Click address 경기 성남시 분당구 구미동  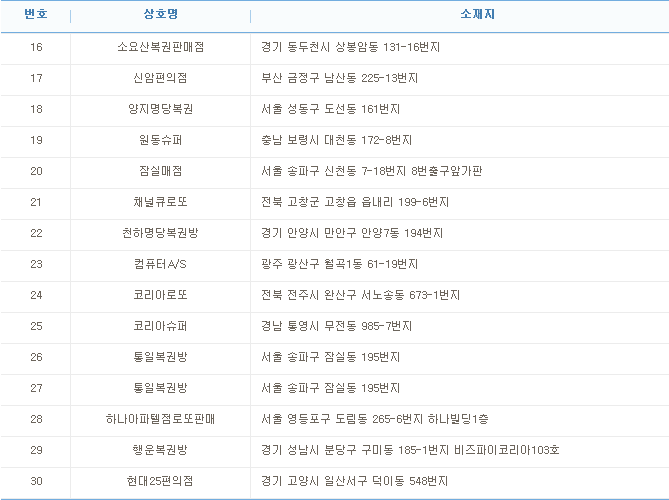click(x=327, y=450)
